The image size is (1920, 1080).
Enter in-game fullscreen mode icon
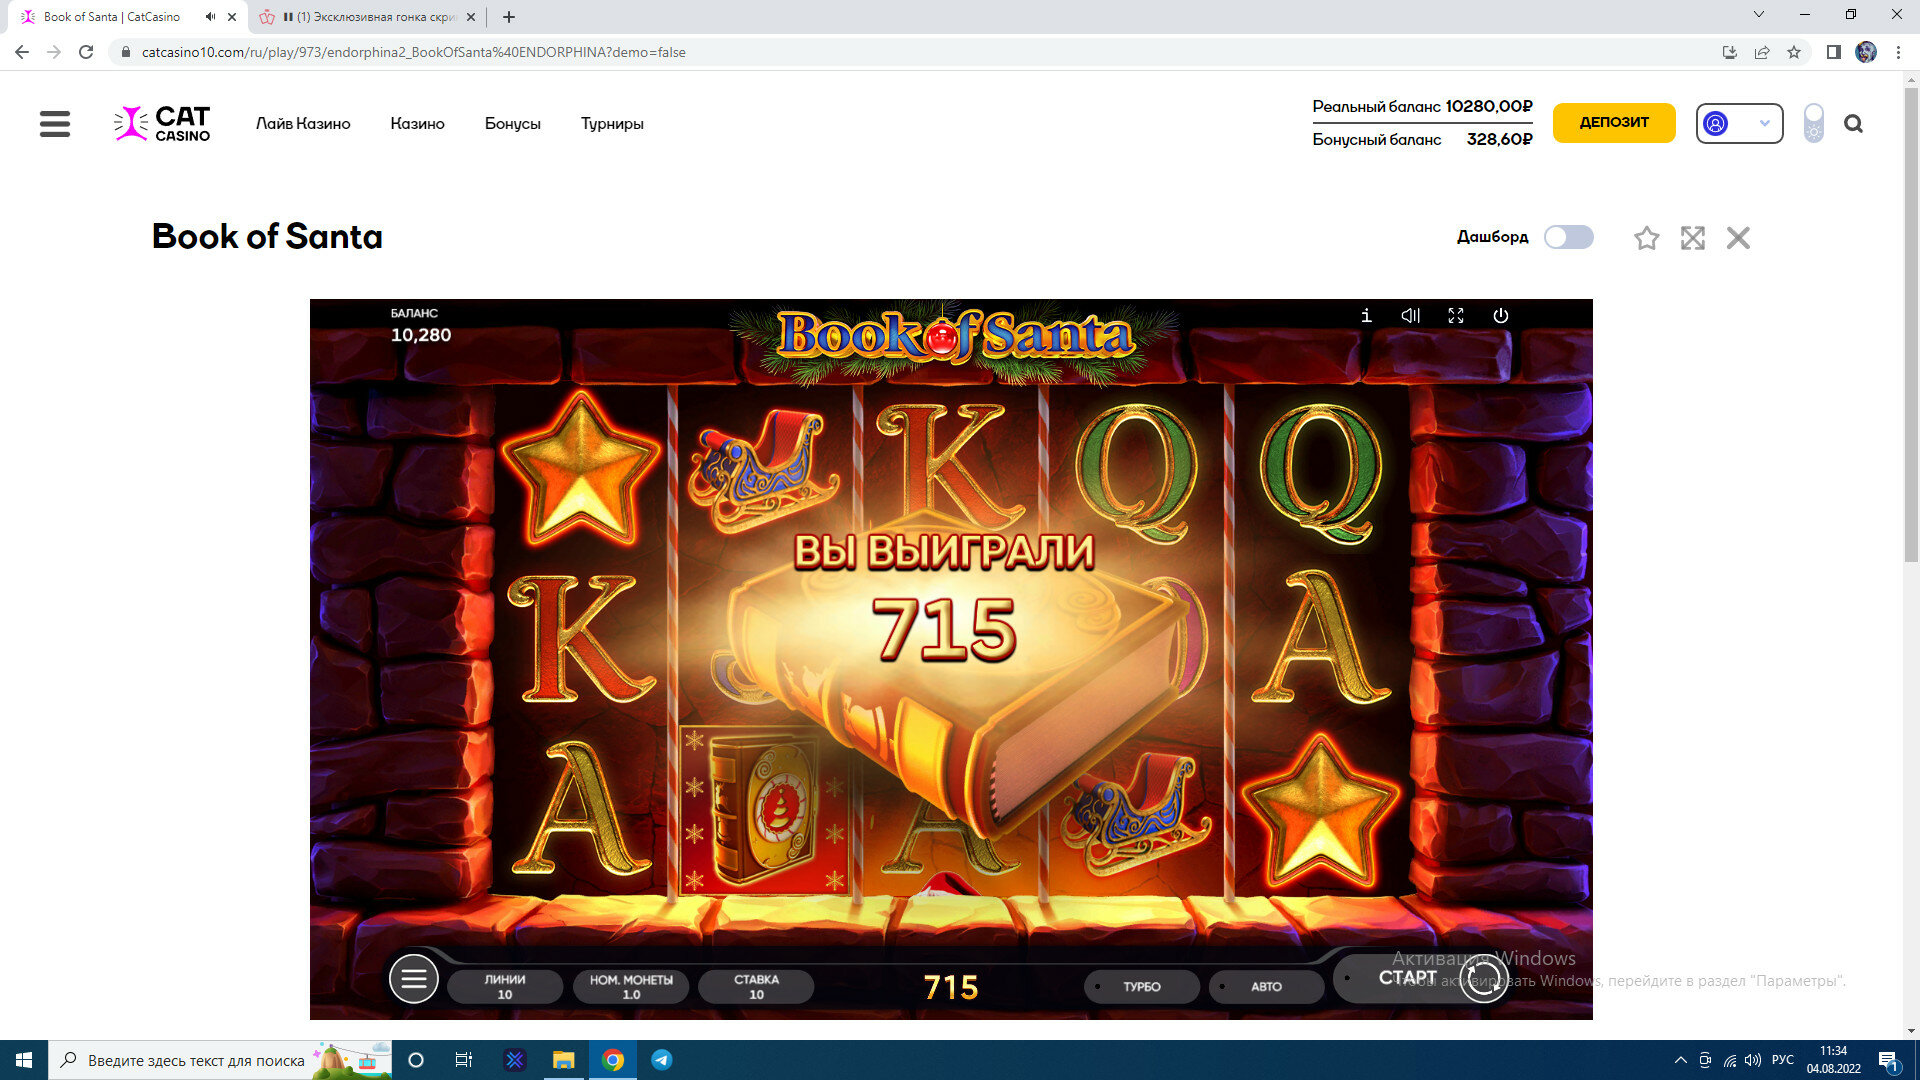pyautogui.click(x=1456, y=316)
